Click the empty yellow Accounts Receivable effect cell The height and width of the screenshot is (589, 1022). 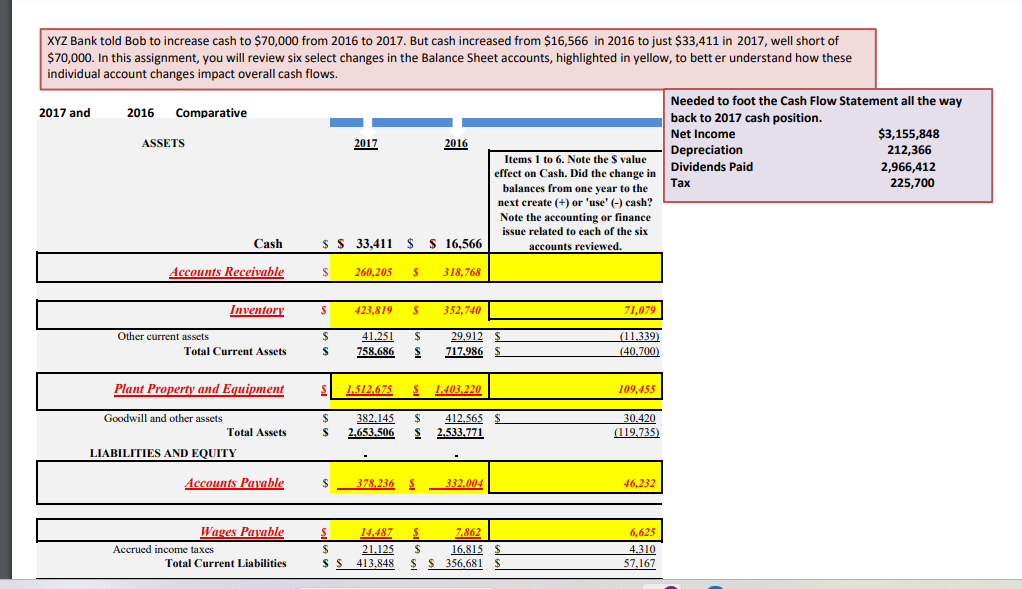click(x=575, y=268)
